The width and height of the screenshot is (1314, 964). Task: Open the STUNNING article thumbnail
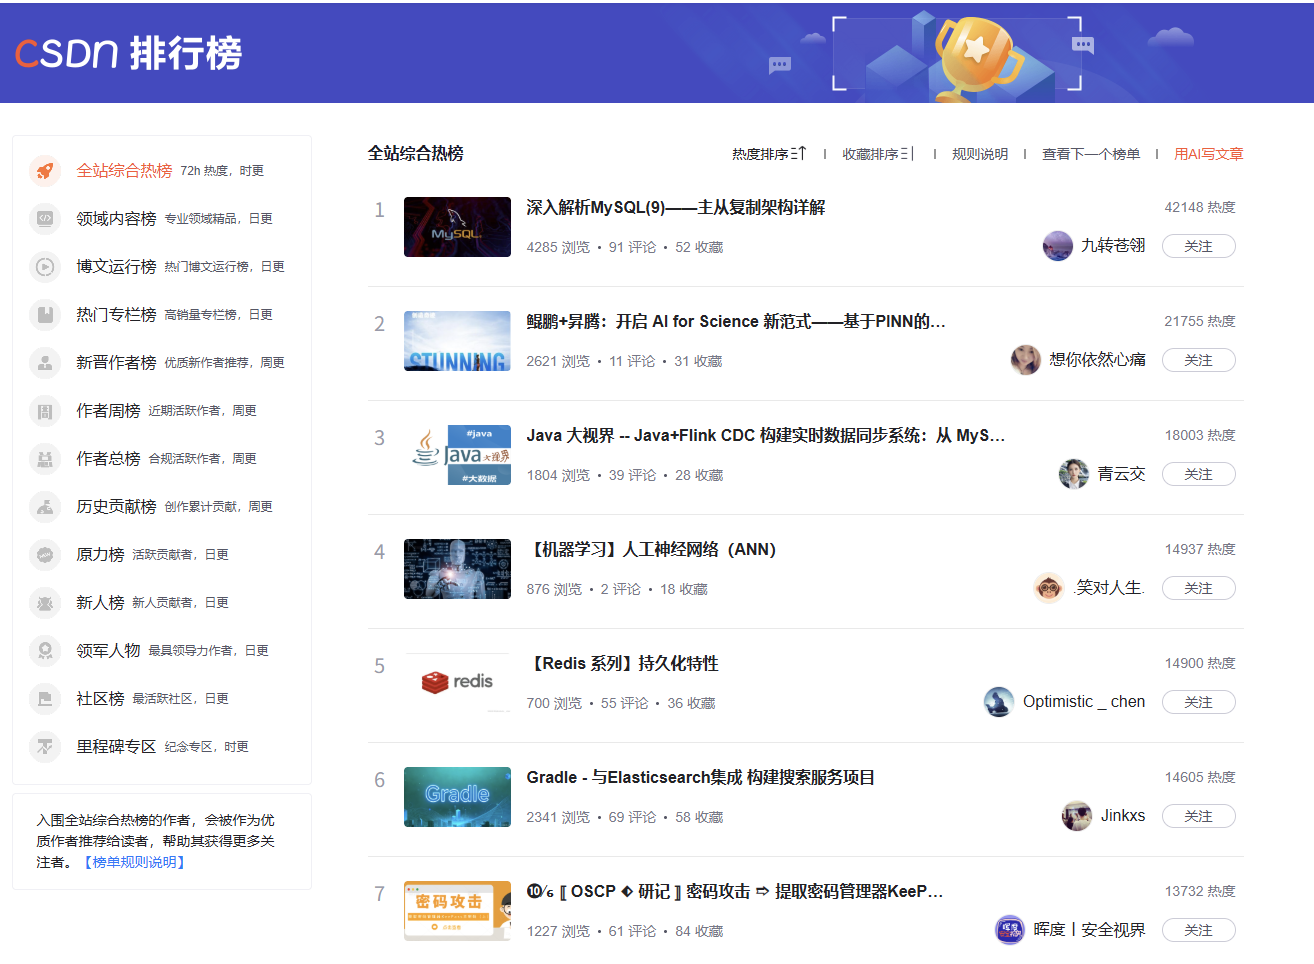pyautogui.click(x=457, y=341)
